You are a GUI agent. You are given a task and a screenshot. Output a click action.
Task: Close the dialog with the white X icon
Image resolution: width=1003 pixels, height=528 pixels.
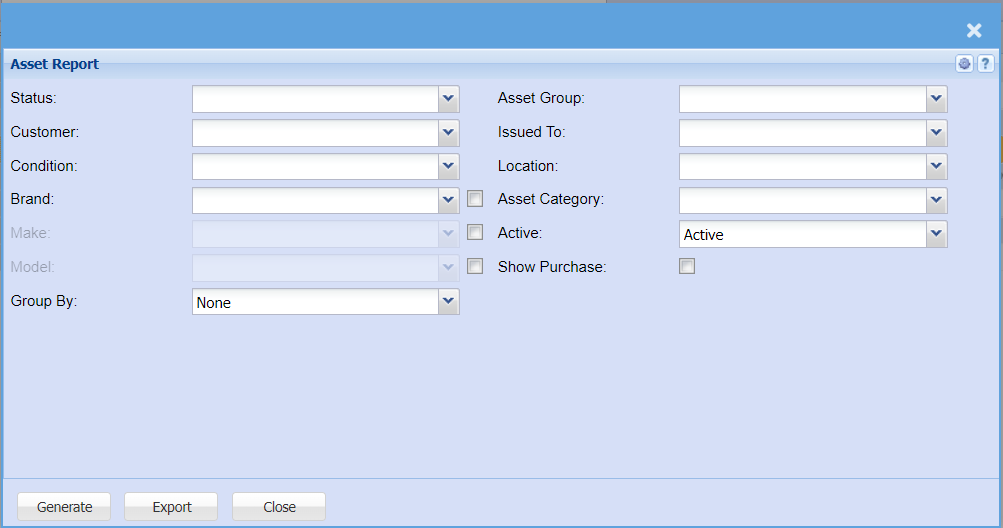tap(974, 31)
